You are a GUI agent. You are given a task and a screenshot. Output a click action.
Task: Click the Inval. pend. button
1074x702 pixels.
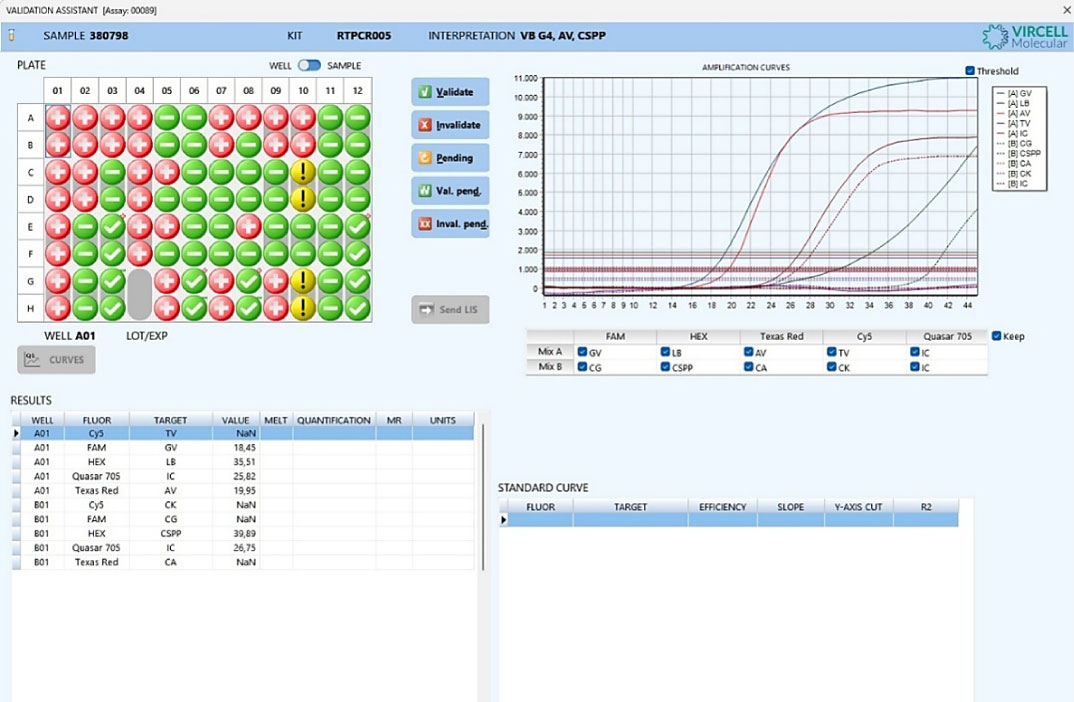[450, 223]
